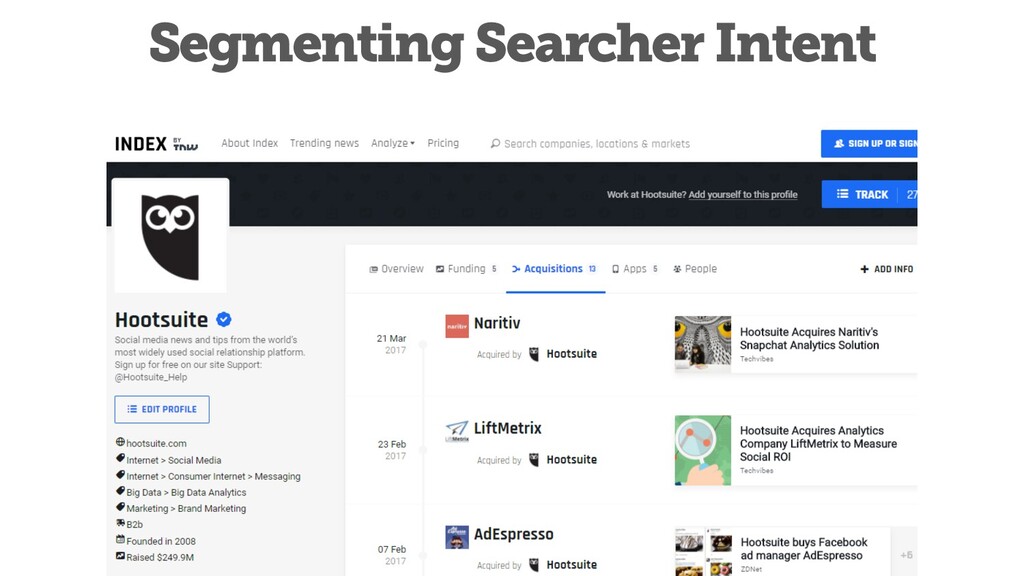This screenshot has height=576, width=1024.
Task: Click the INDEX by TNW logo
Action: click(157, 144)
